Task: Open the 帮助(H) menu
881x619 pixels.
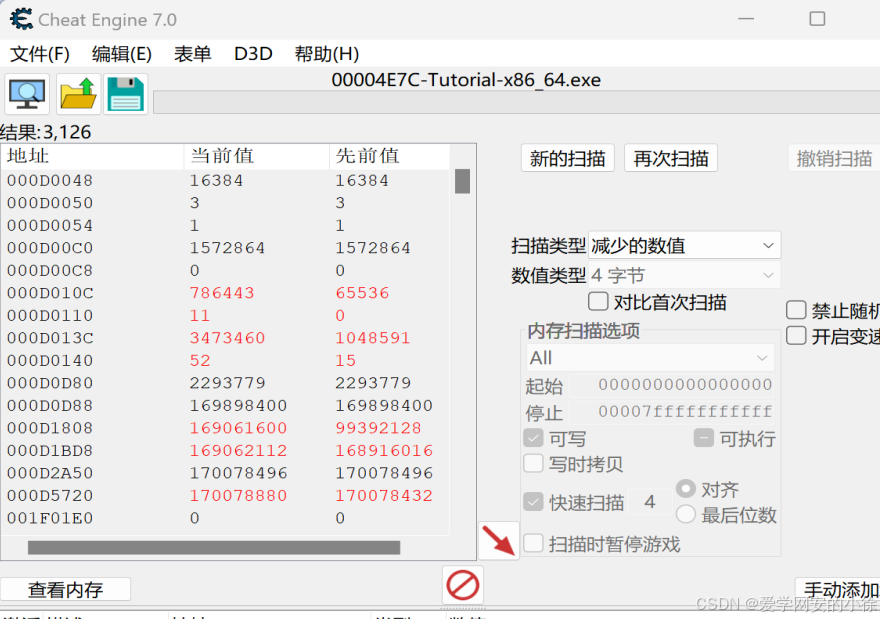Action: tap(326, 54)
